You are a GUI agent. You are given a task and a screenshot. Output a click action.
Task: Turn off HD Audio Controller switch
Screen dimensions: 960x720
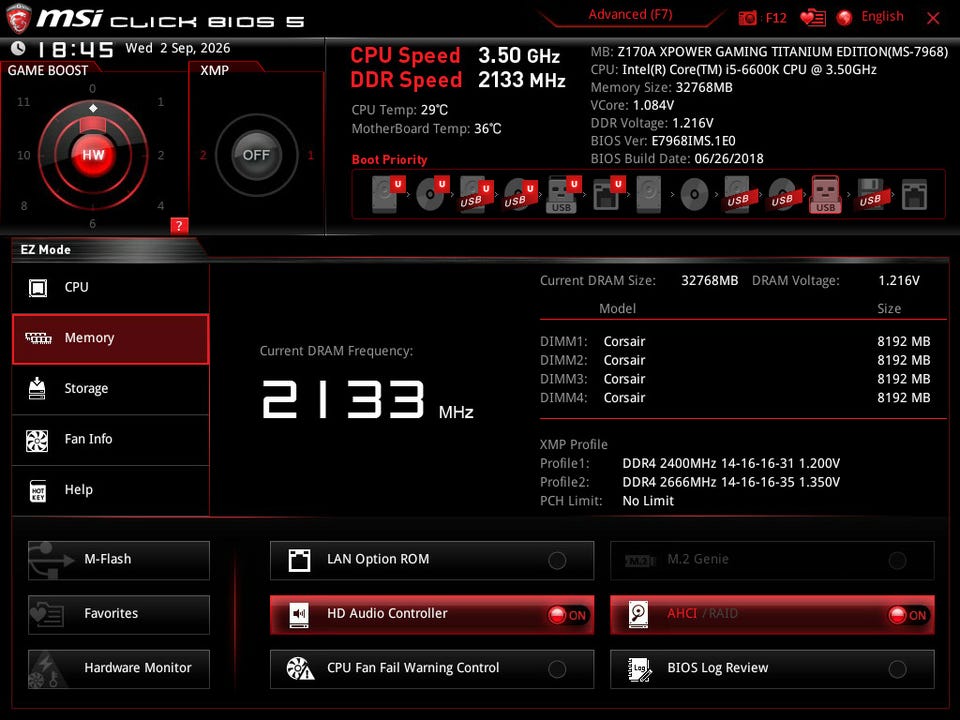click(x=568, y=615)
